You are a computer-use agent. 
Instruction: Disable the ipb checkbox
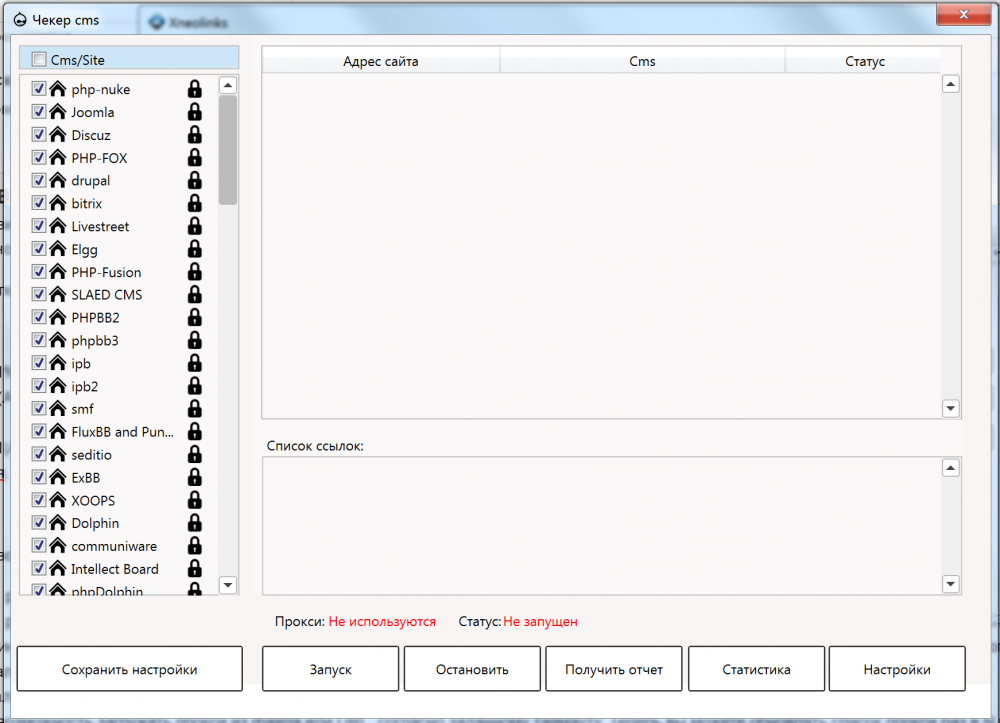click(x=39, y=363)
